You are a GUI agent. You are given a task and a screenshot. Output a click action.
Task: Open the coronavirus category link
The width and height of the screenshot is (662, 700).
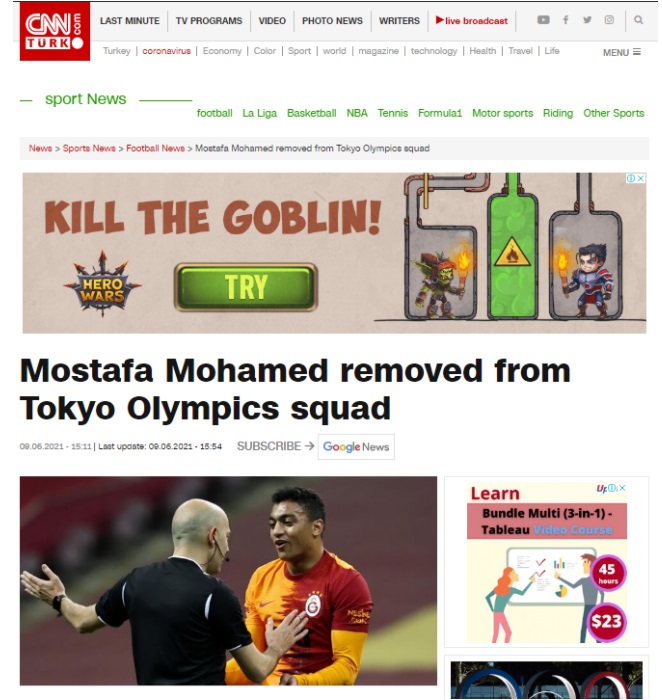click(x=167, y=51)
